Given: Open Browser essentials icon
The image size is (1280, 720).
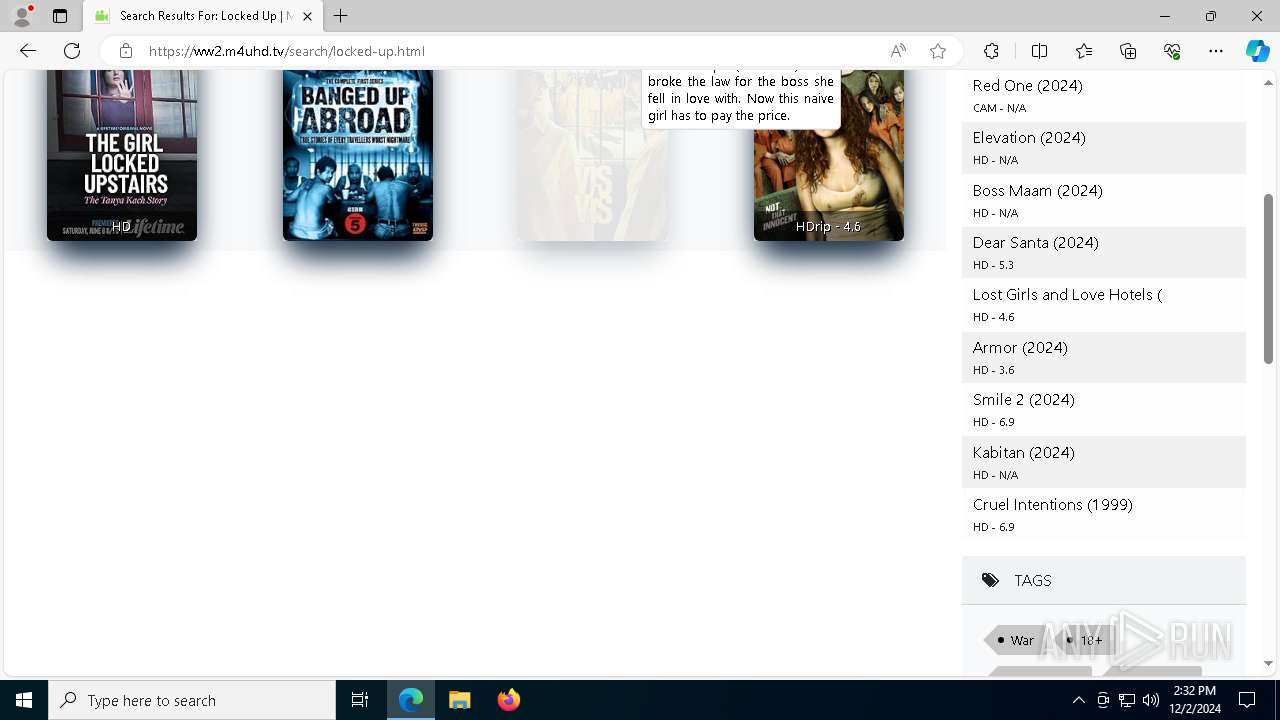Looking at the screenshot, I should [x=1172, y=51].
